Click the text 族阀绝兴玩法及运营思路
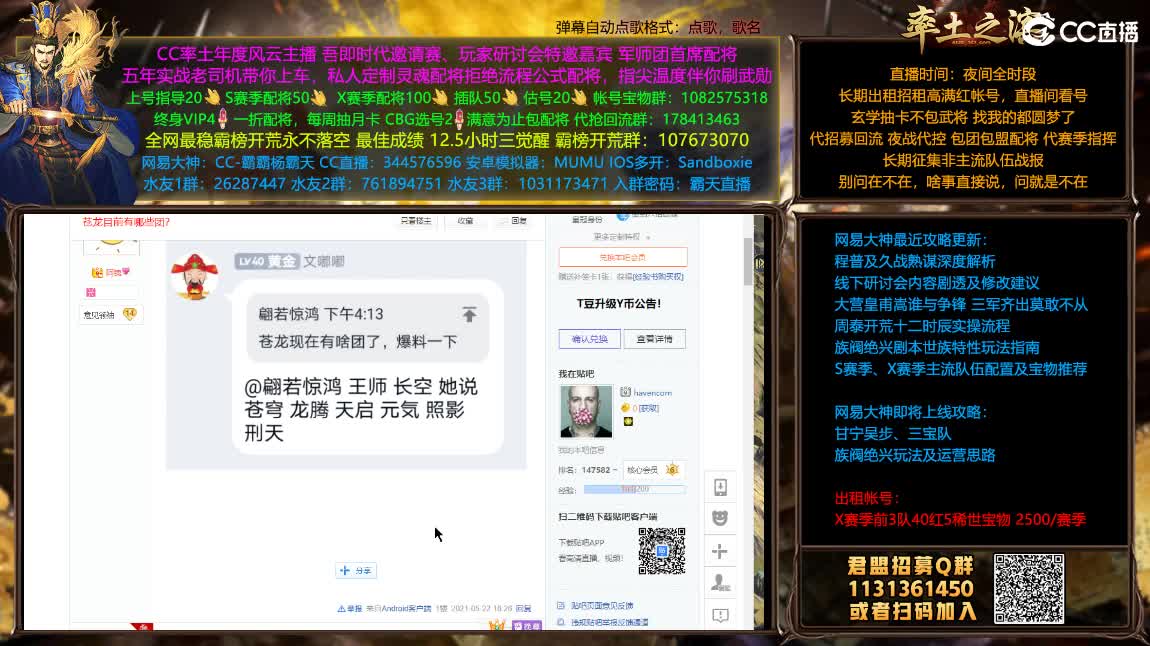1150x646 pixels. [915, 455]
